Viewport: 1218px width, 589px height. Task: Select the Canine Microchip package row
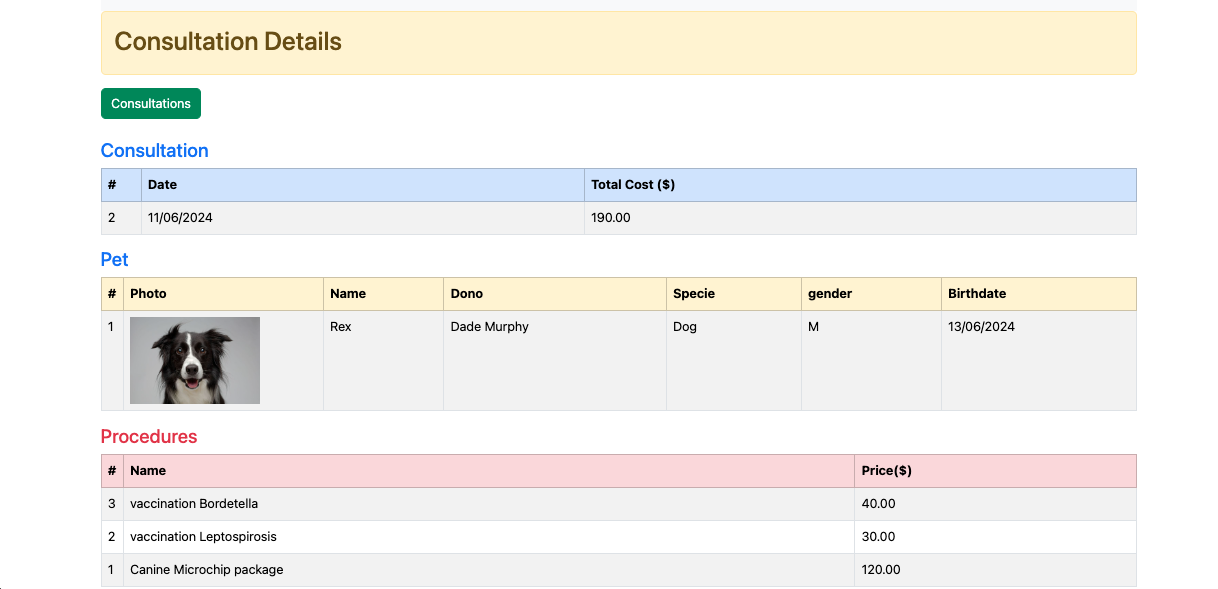(619, 570)
